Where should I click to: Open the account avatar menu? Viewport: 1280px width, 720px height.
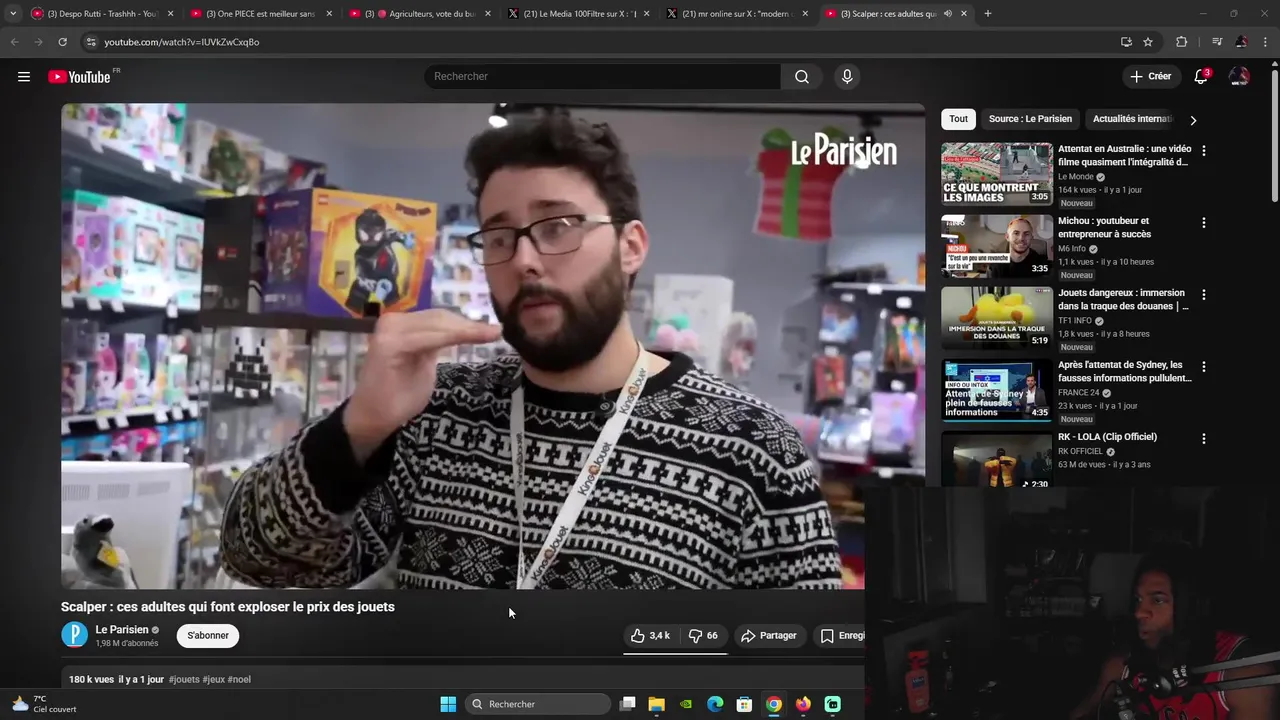pyautogui.click(x=1239, y=77)
